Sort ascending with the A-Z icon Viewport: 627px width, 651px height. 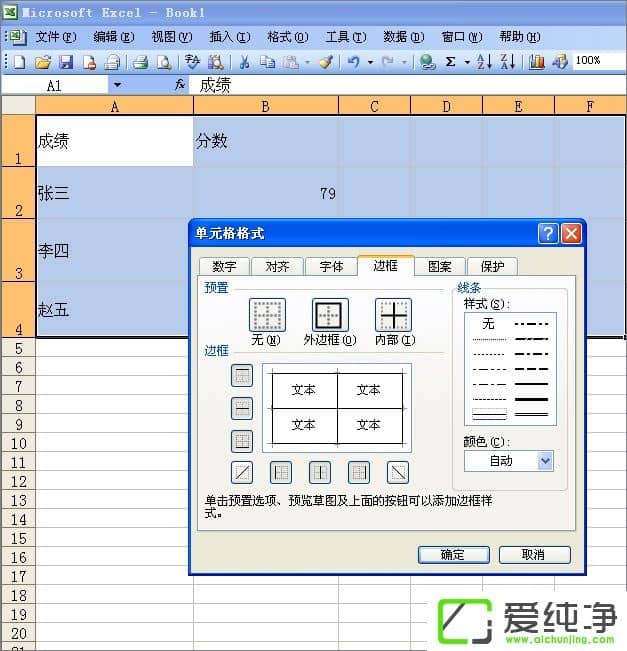tap(484, 62)
